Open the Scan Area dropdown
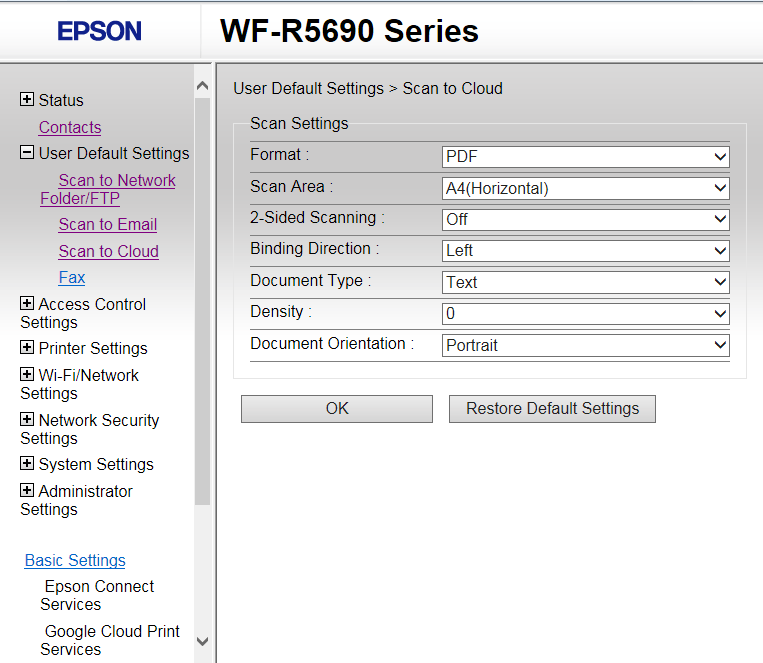763x663 pixels. pos(585,188)
